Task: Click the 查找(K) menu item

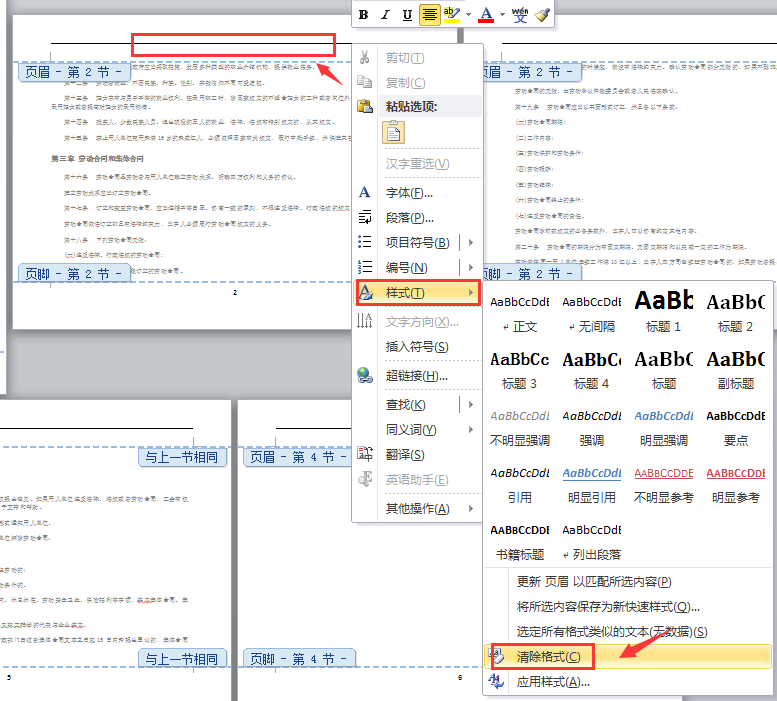Action: (405, 405)
